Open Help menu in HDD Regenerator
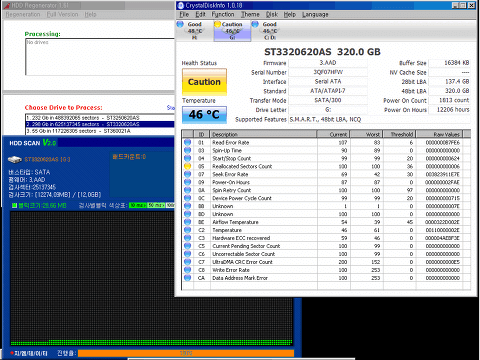The width and height of the screenshot is (480, 360). coord(90,14)
